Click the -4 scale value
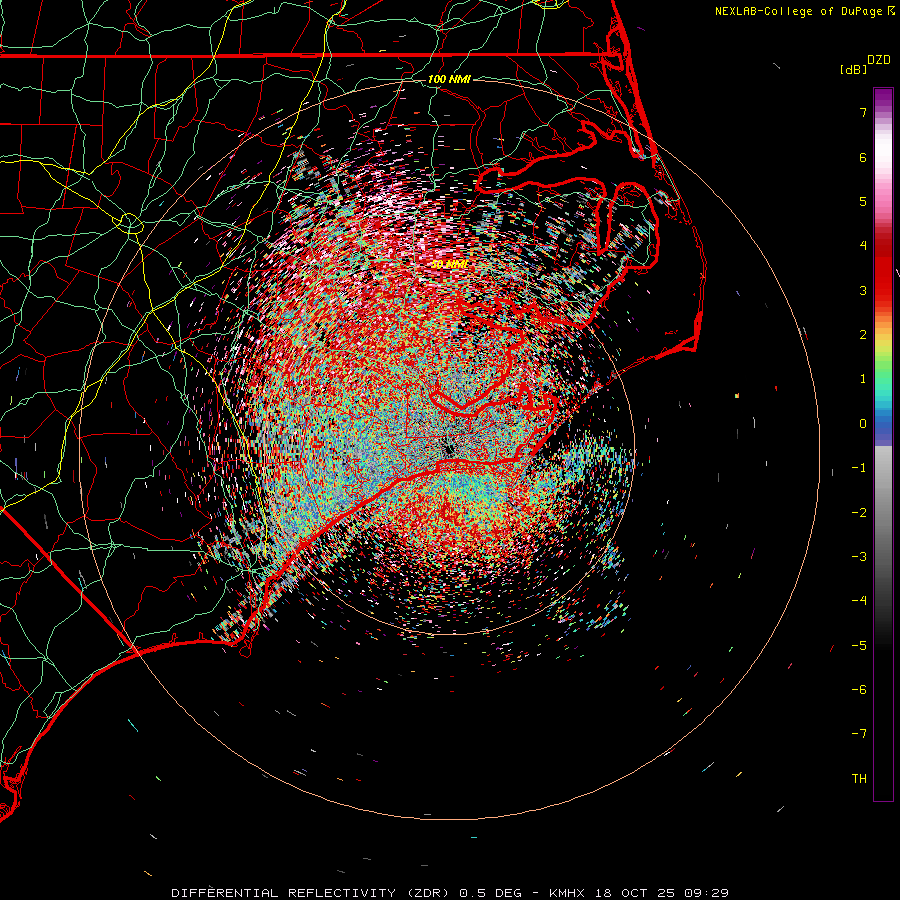The width and height of the screenshot is (900, 900). (859, 601)
